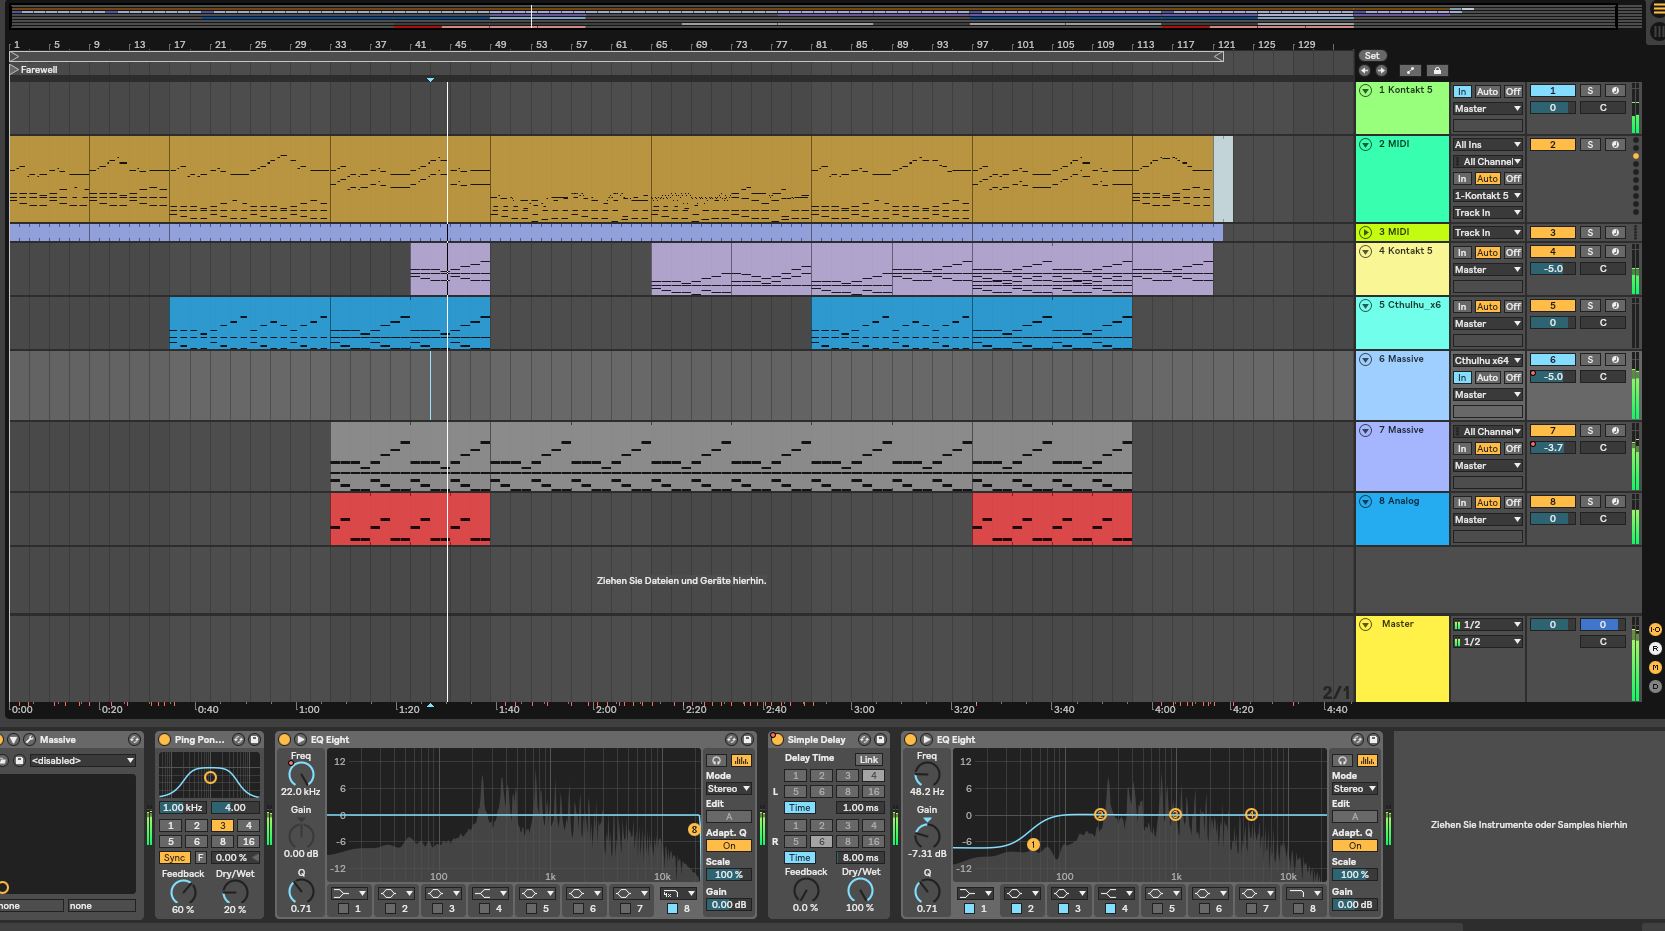Viewport: 1665px width, 931px height.
Task: Enable band 5 checkbox in second EQ Eight
Action: tap(1157, 909)
